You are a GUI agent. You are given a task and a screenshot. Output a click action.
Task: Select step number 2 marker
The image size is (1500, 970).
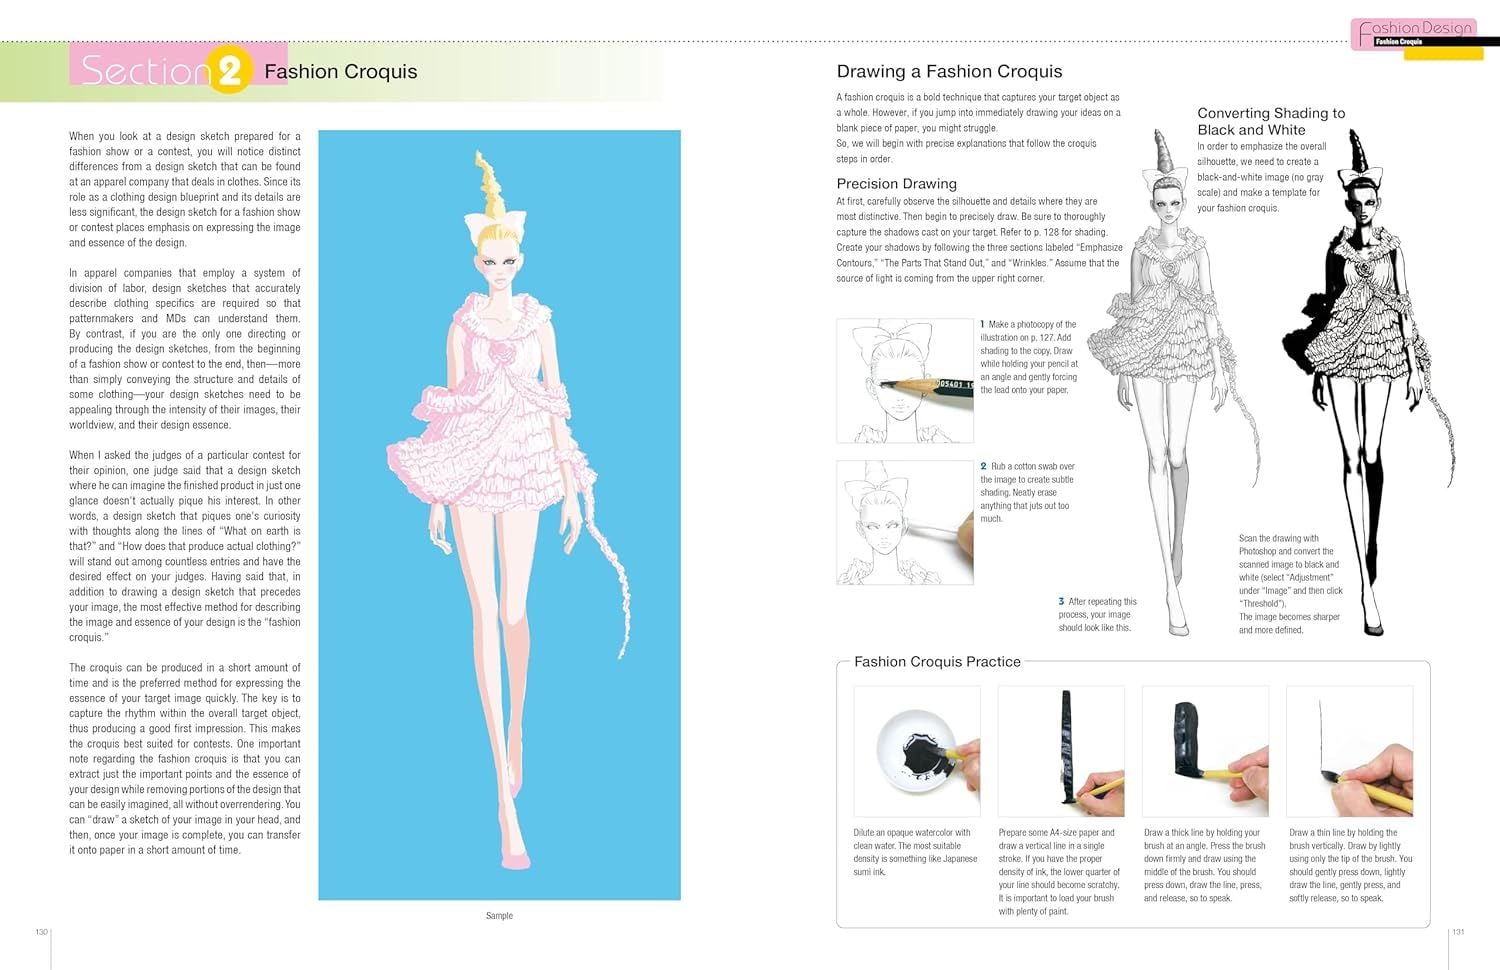tap(984, 466)
